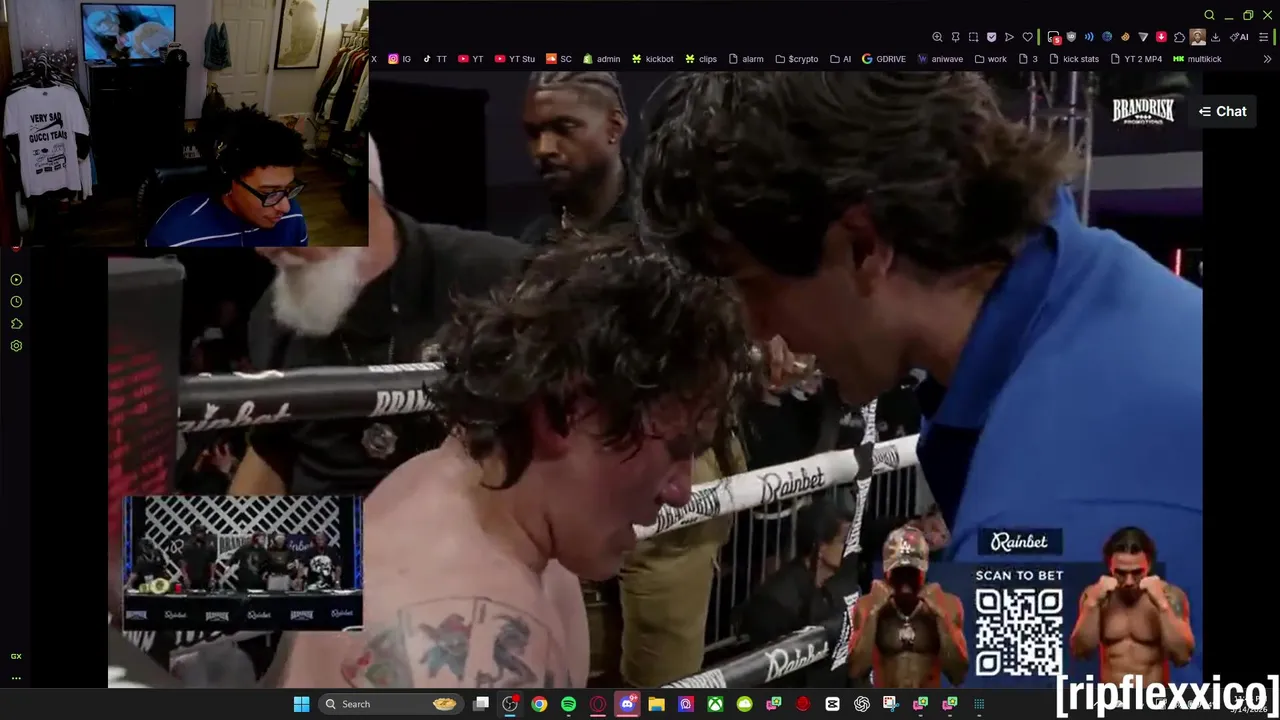Open Xbox app from taskbar
Screen dimensions: 1280x720
715,704
